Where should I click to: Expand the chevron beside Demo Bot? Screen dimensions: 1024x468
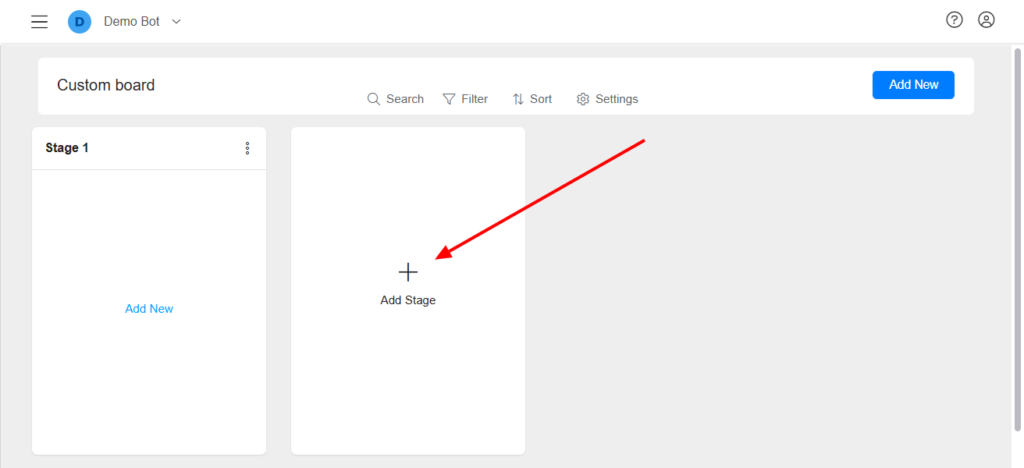177,21
